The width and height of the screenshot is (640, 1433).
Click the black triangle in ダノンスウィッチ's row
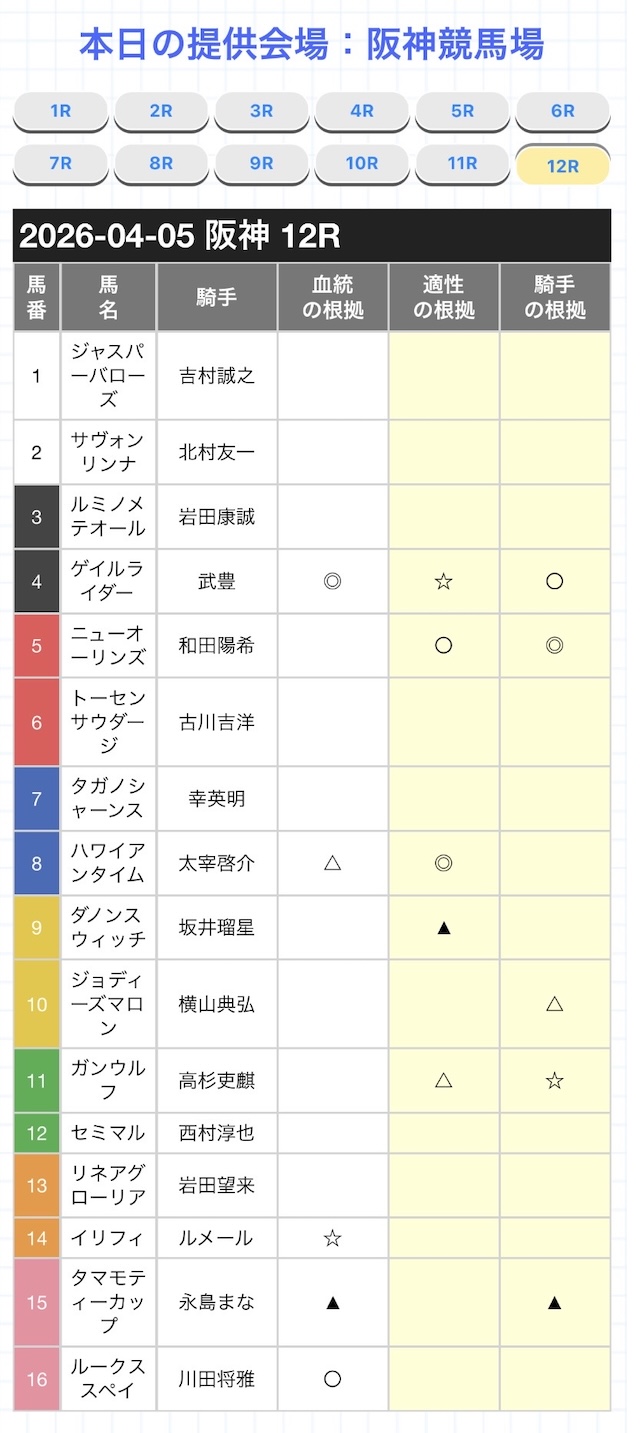444,927
